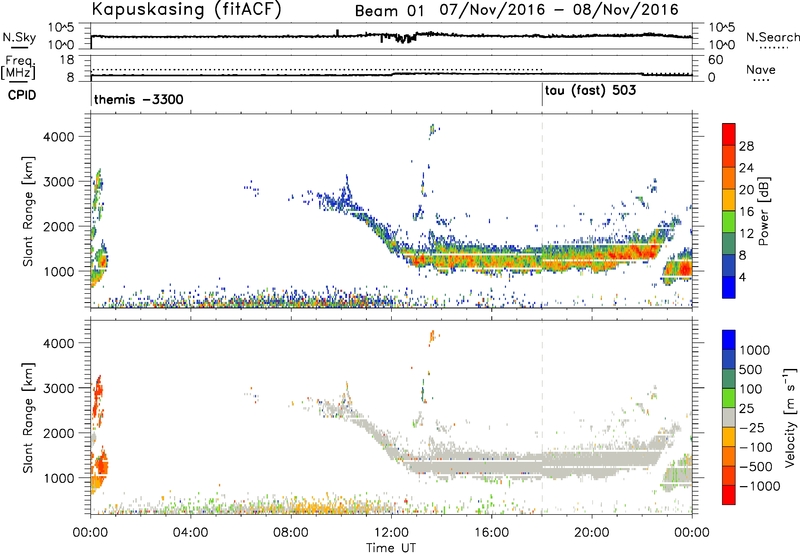Click the '4' Power colorbar tick value

coord(742,278)
